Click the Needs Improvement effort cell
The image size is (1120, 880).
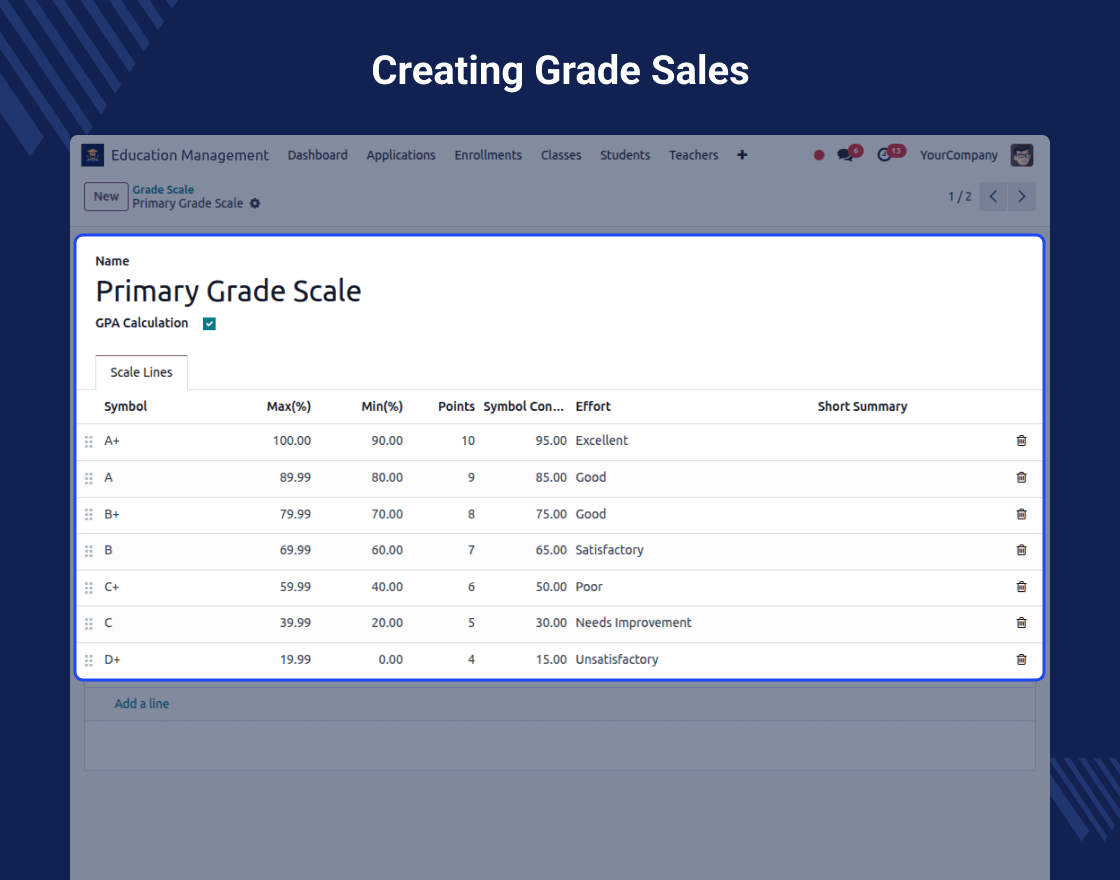[634, 623]
